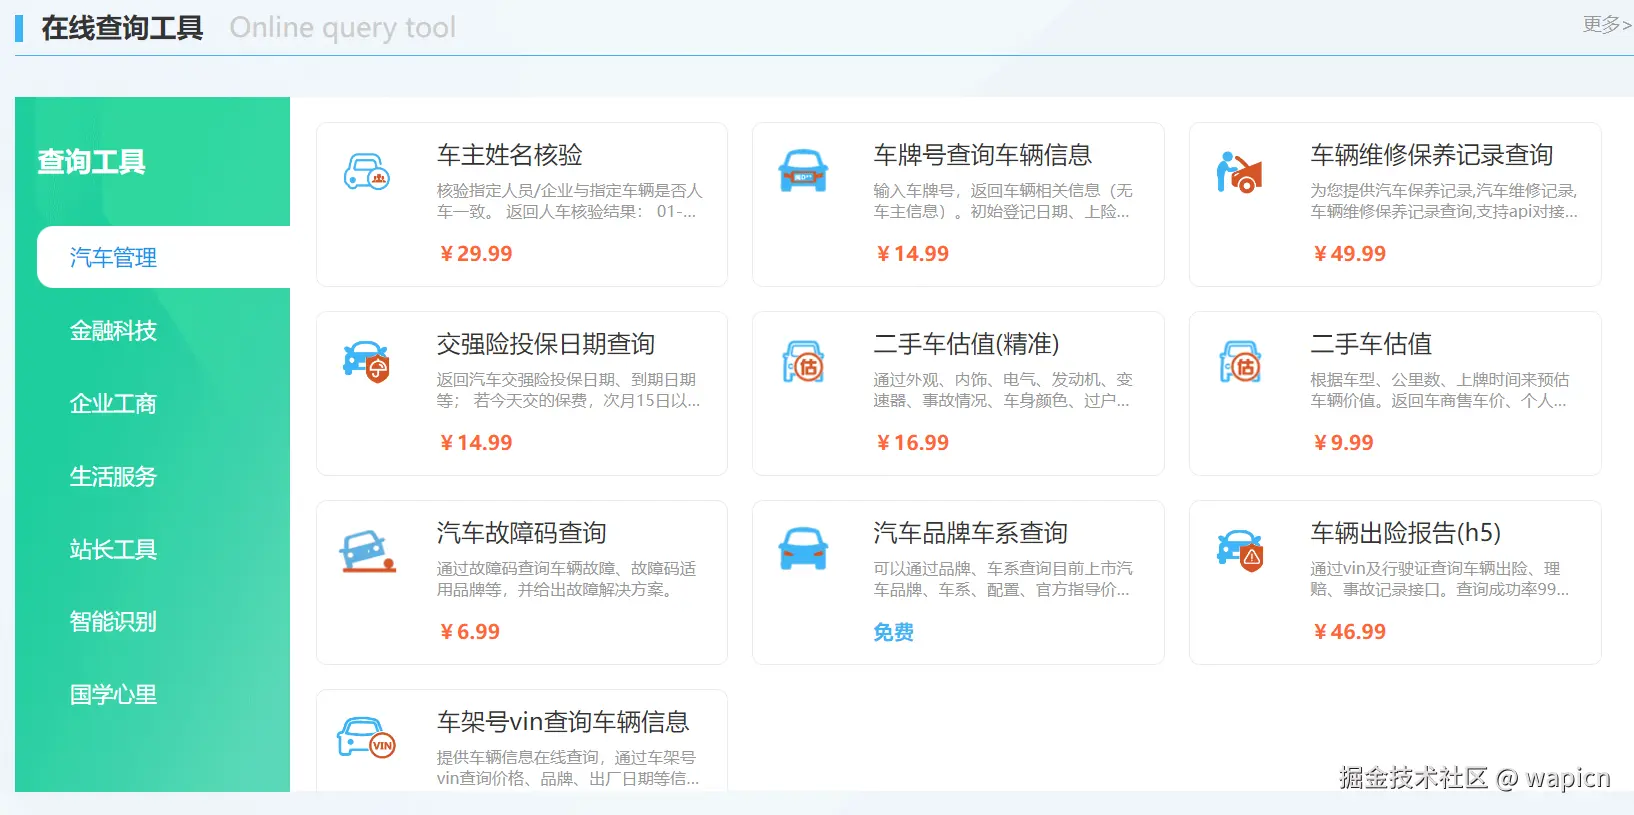The width and height of the screenshot is (1634, 815).
Task: Click the 车辆维修保养记录查询 mechanic icon
Action: point(1240,172)
